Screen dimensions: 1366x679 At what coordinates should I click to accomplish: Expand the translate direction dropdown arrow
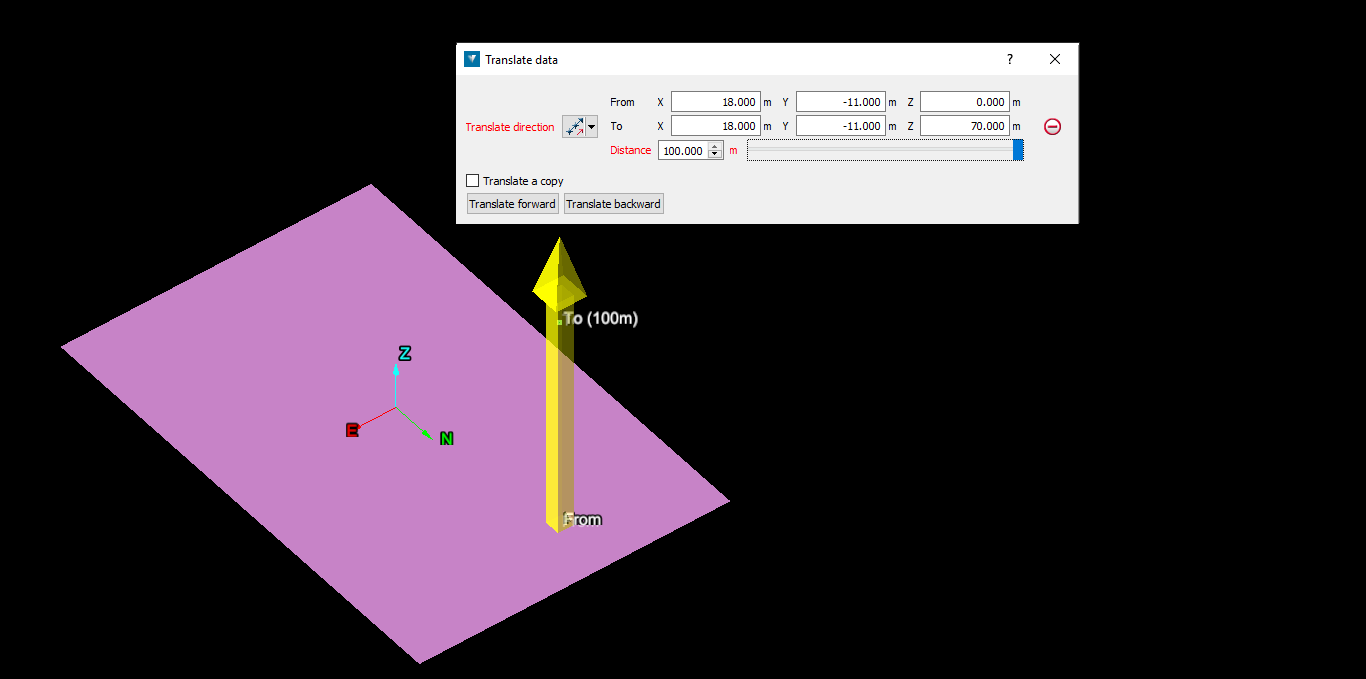(x=589, y=127)
